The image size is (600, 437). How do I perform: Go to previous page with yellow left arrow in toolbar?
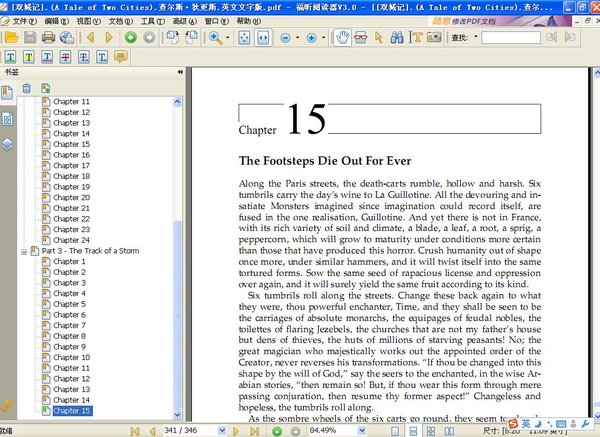[x=91, y=38]
